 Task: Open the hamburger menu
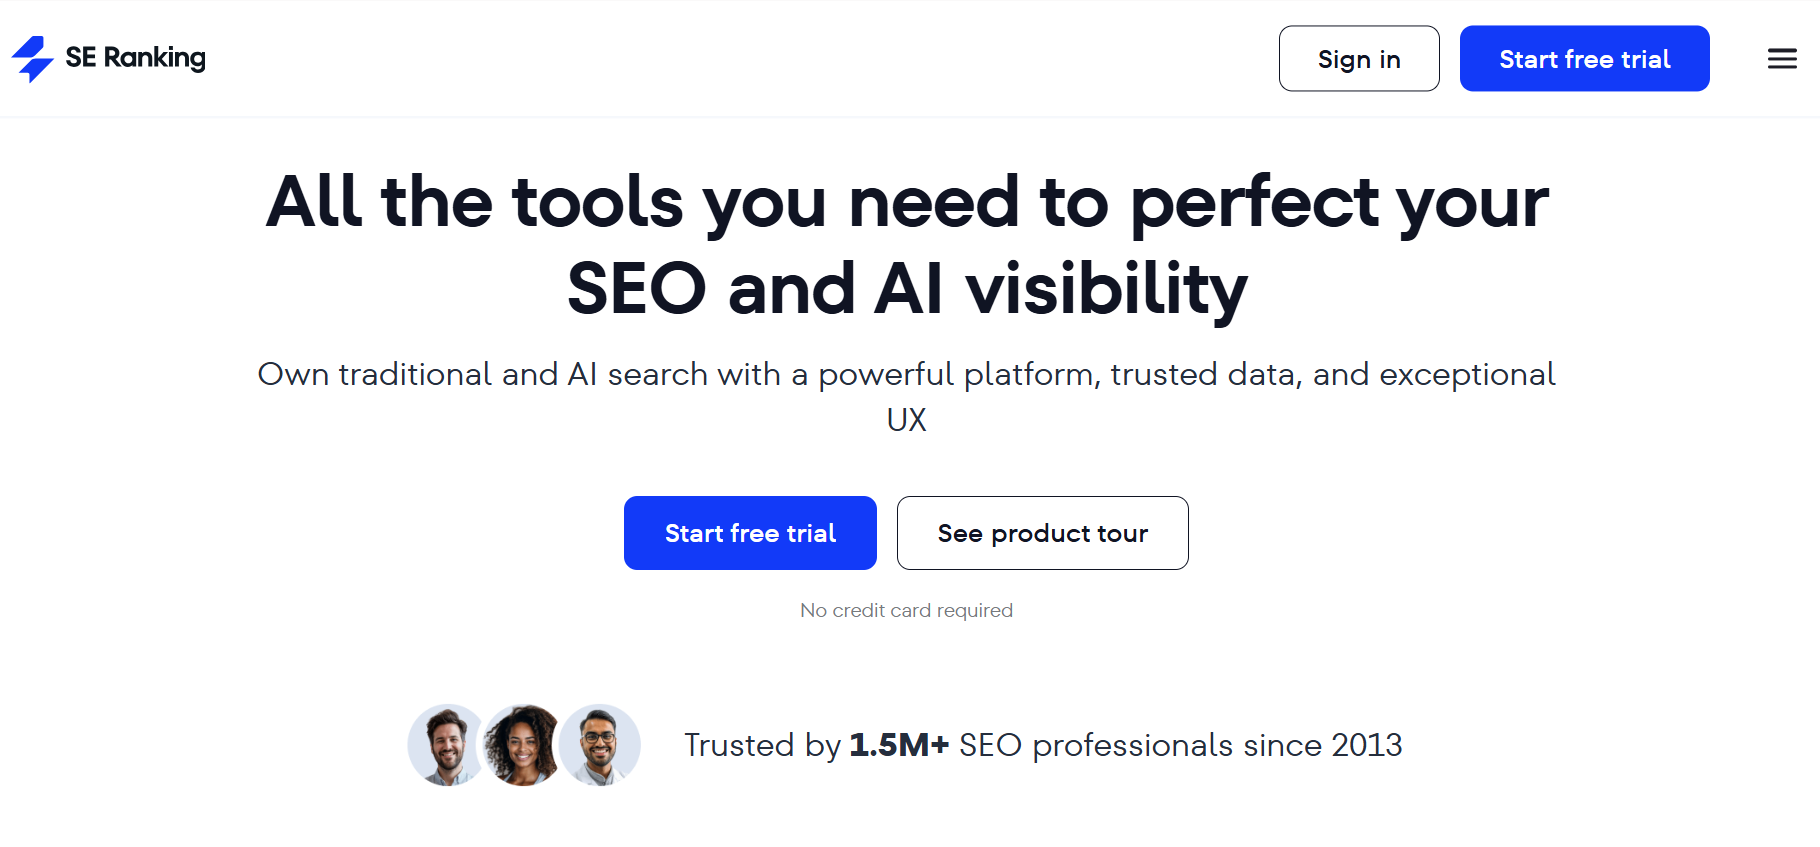click(1781, 59)
